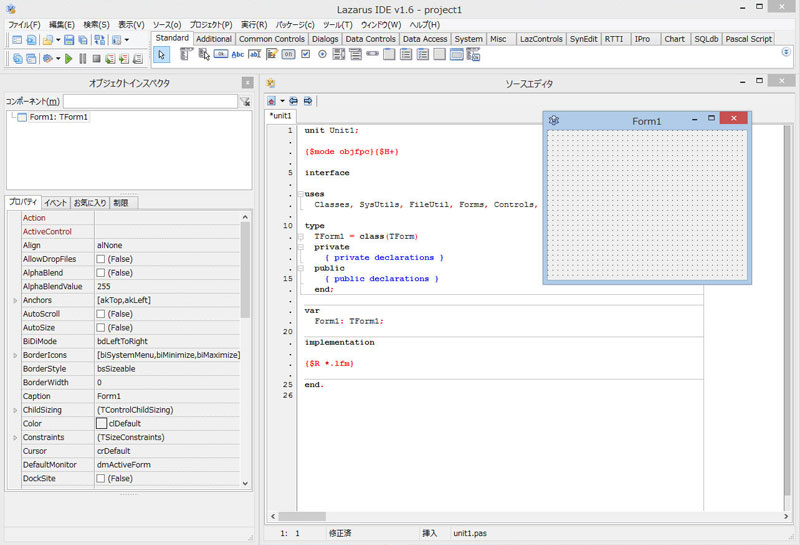Choose the TEdit component icon

coord(254,54)
